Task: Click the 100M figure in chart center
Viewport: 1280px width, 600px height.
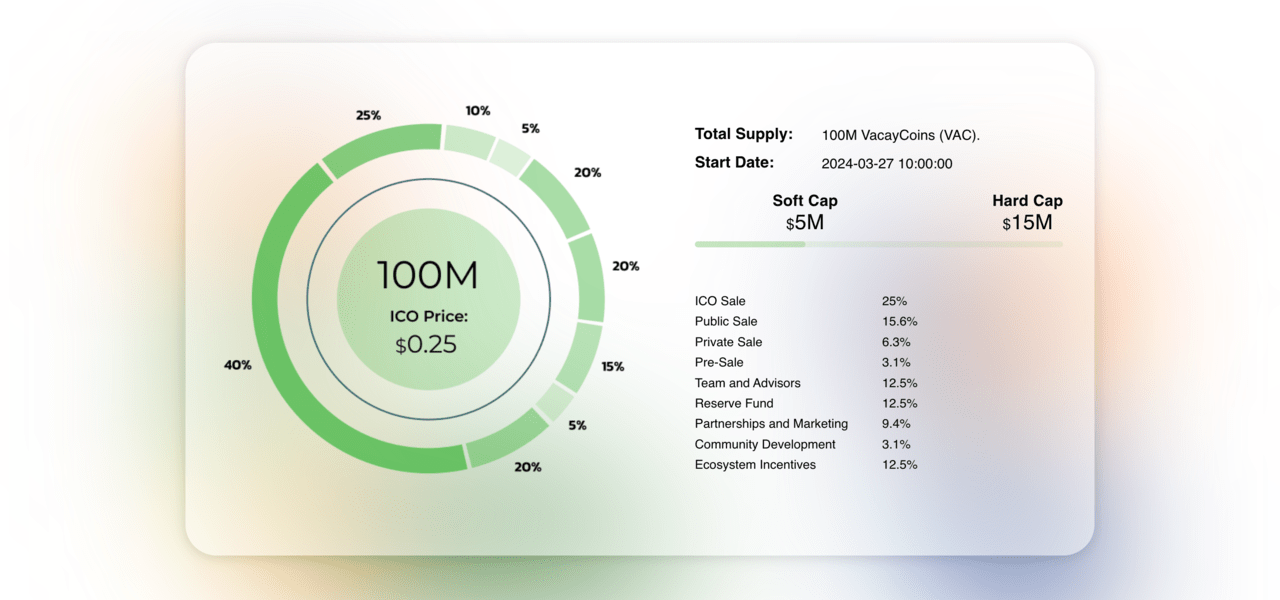Action: click(x=428, y=275)
